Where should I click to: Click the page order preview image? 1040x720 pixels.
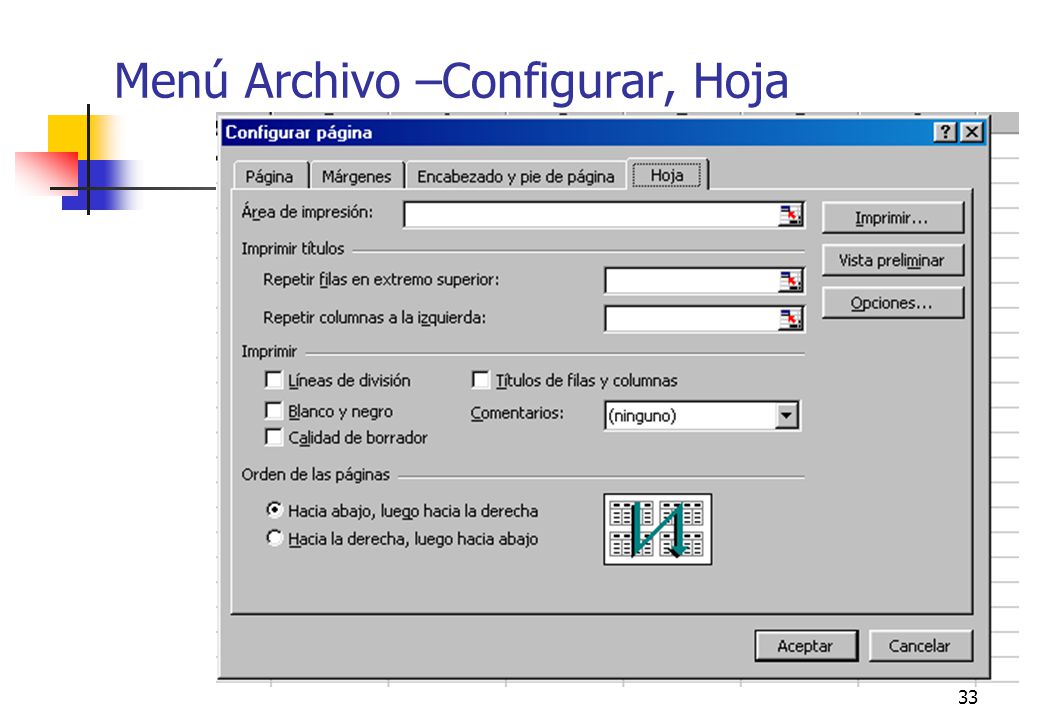pyautogui.click(x=657, y=529)
